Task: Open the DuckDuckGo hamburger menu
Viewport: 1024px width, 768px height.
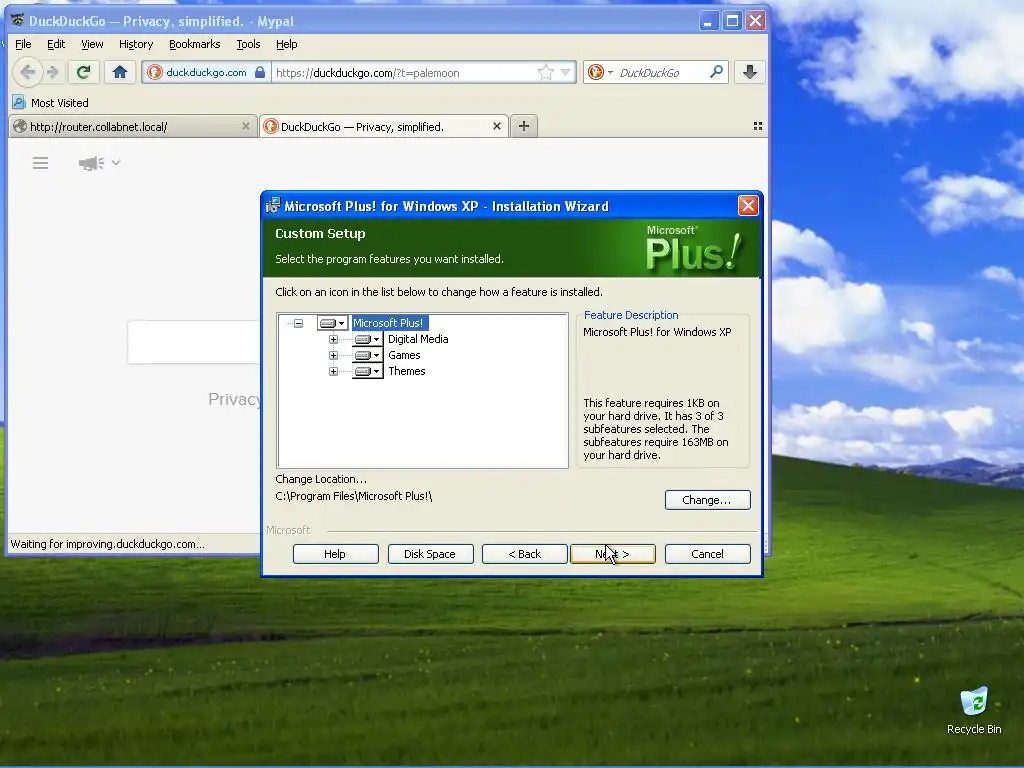Action: (40, 163)
